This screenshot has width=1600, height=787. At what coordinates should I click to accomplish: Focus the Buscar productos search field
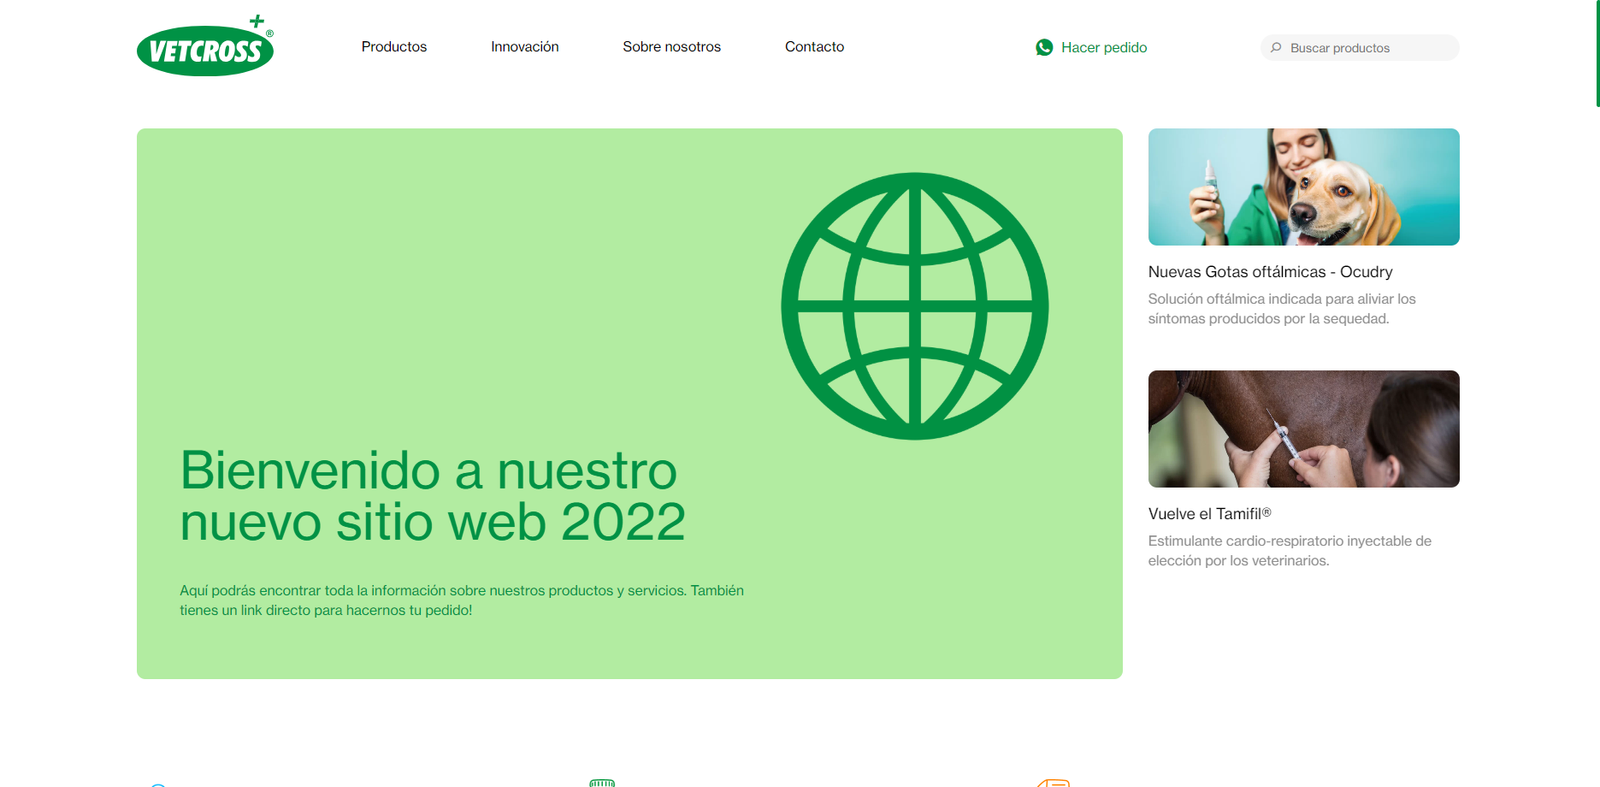click(1365, 48)
